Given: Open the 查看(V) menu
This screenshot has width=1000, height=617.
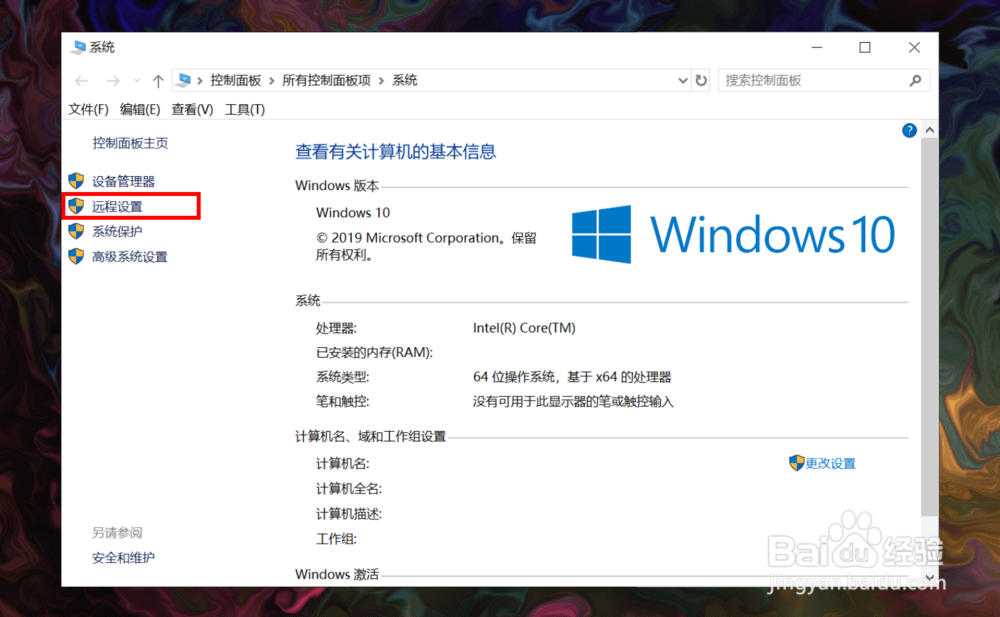Looking at the screenshot, I should coord(192,110).
